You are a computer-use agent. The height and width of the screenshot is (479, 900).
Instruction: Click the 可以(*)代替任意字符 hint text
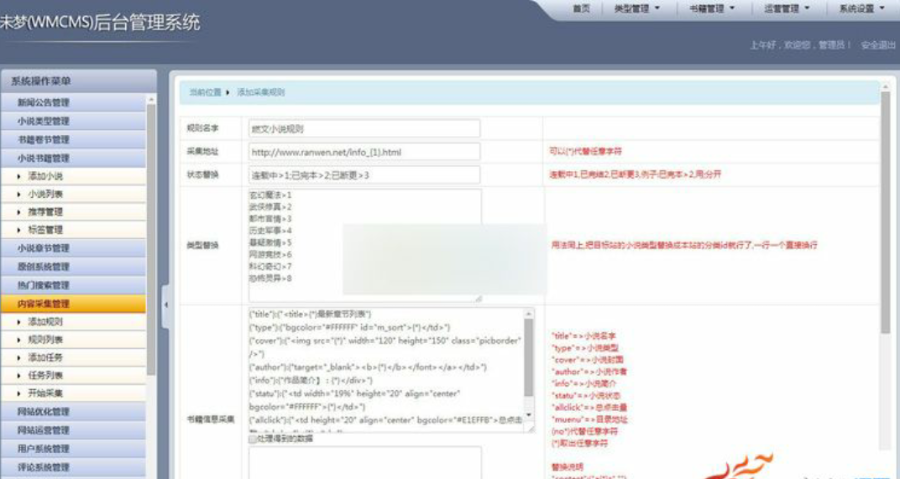pos(585,151)
